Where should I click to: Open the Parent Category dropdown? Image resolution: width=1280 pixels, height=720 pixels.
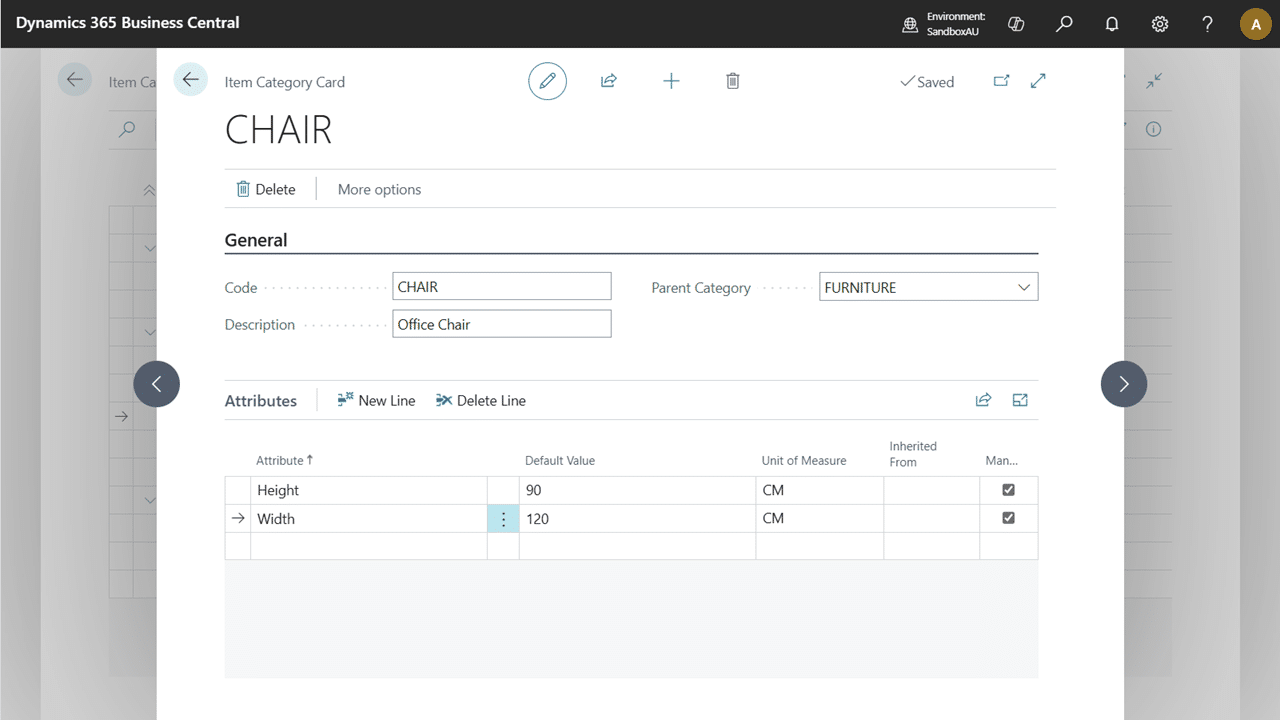pyautogui.click(x=1023, y=287)
